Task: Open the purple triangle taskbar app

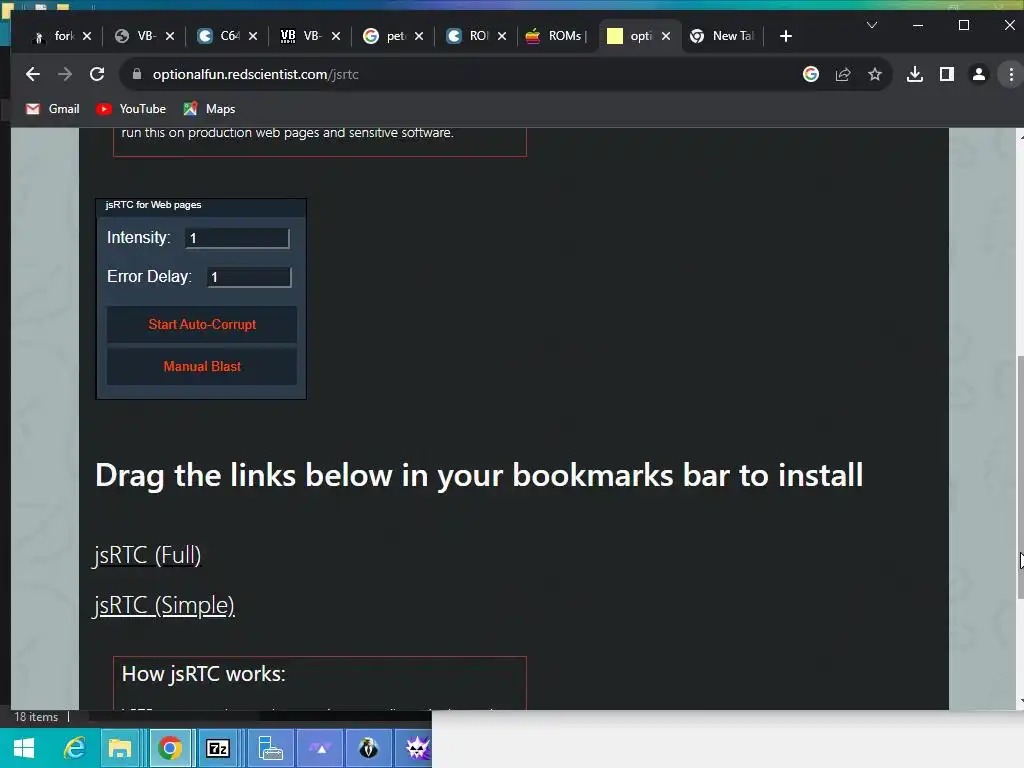Action: [321, 748]
